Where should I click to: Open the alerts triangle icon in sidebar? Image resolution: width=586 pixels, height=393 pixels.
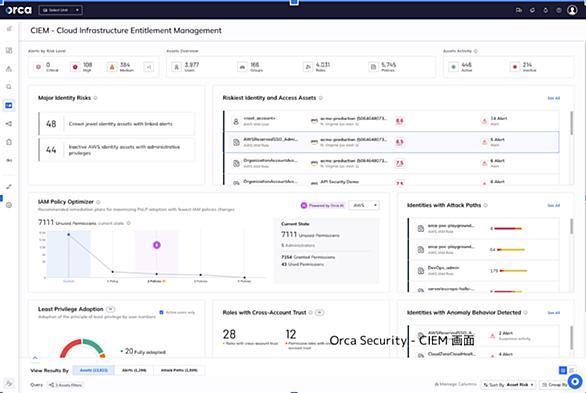pyautogui.click(x=9, y=69)
